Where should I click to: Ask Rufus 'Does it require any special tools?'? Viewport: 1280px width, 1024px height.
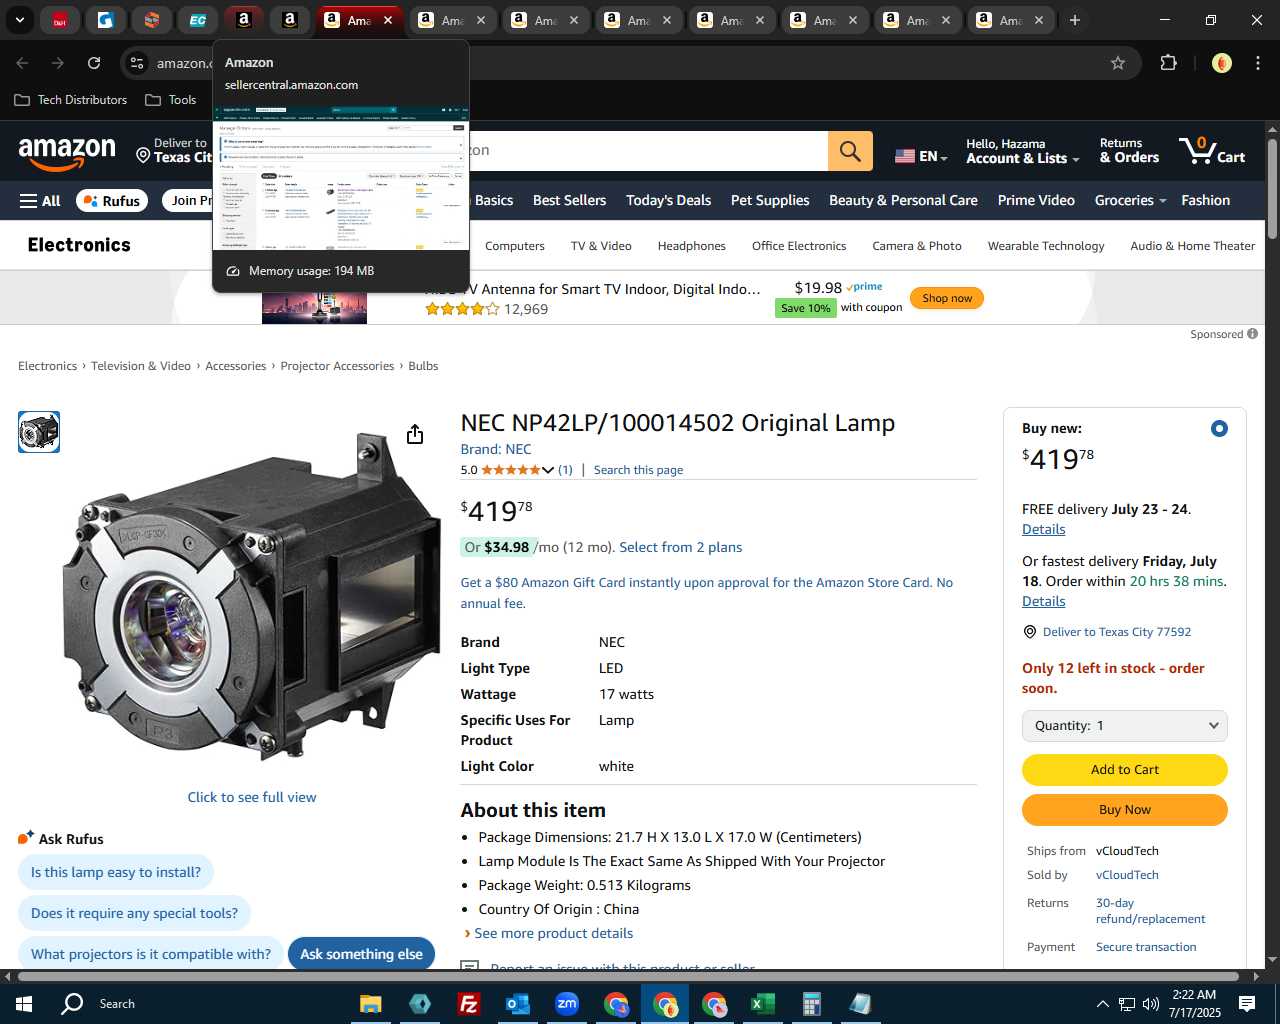pos(134,913)
